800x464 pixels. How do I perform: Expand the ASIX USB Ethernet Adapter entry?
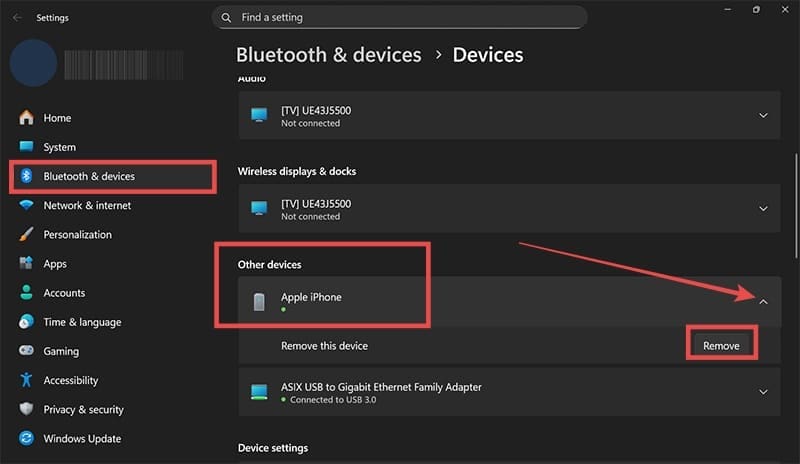pos(763,392)
